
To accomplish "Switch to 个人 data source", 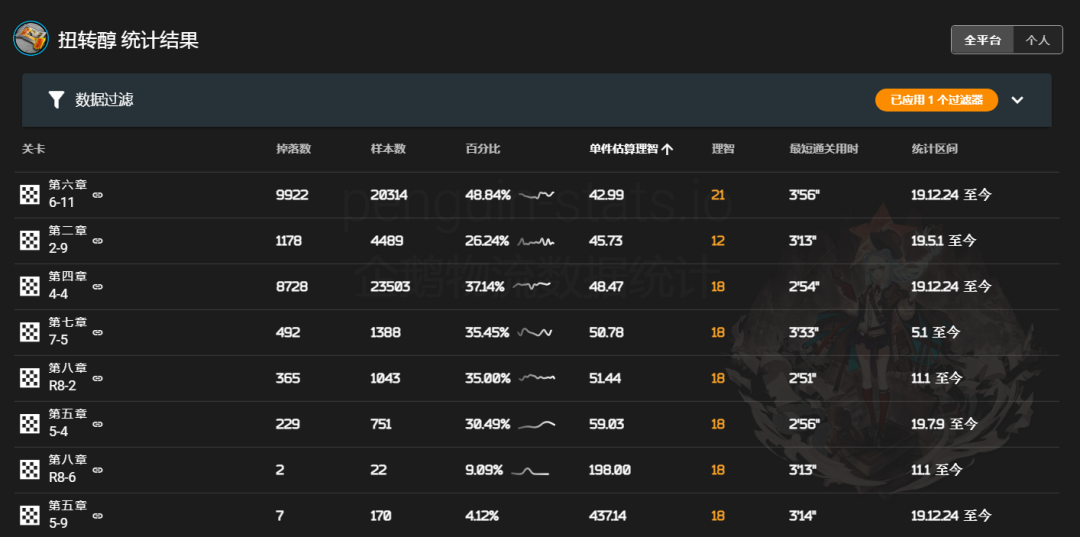I will click(1037, 40).
